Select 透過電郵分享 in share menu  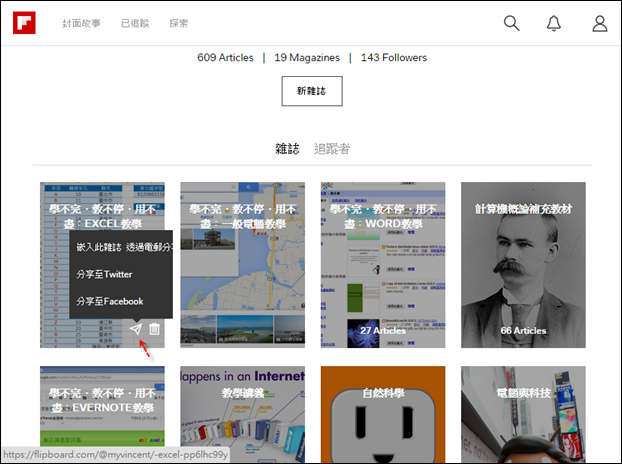[x=149, y=247]
